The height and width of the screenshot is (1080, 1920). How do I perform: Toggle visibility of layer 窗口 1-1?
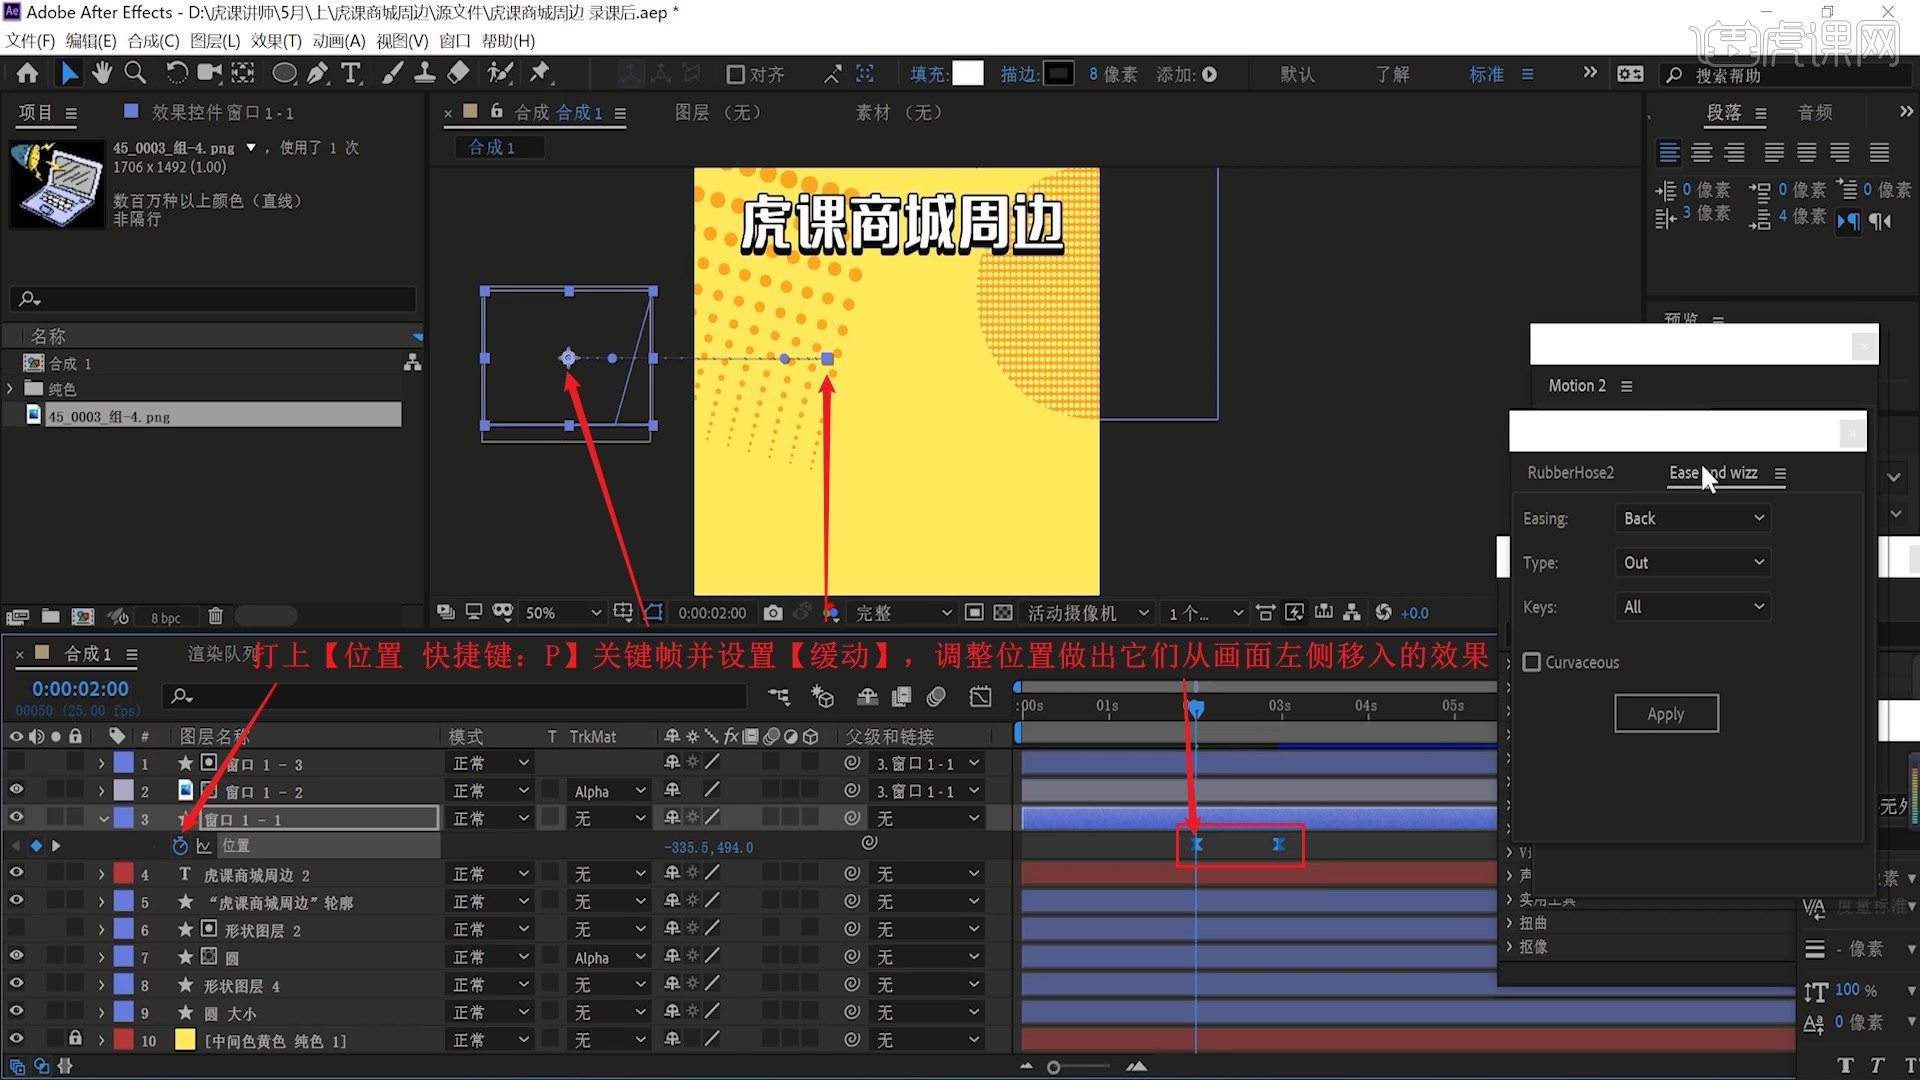click(x=16, y=817)
